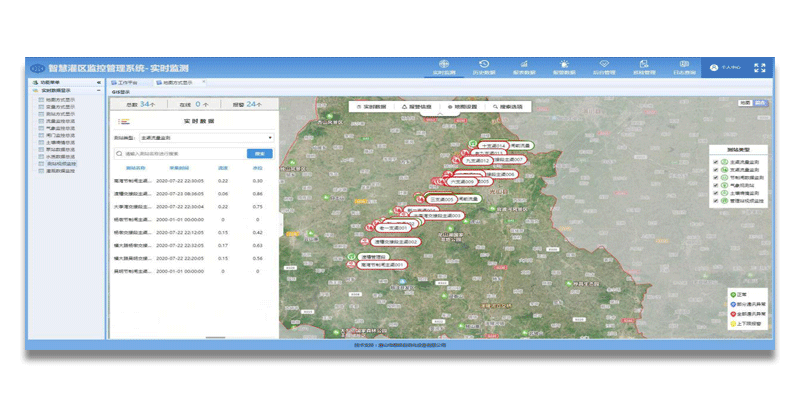This screenshot has width=800, height=406.
Task: Click the red marker left of 渡槽交接段主渠002
Action: pos(365,241)
